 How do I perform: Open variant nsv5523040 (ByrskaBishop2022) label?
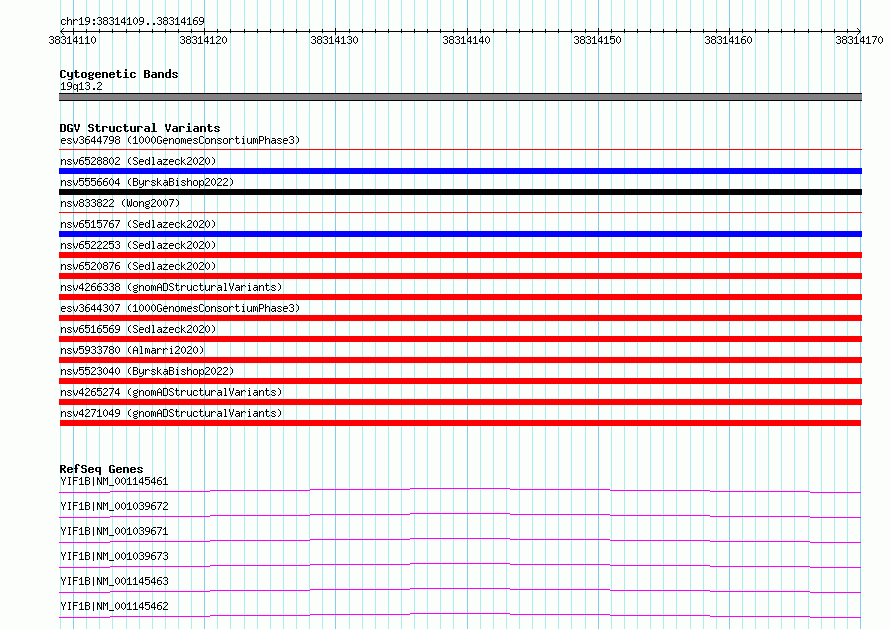pyautogui.click(x=147, y=371)
